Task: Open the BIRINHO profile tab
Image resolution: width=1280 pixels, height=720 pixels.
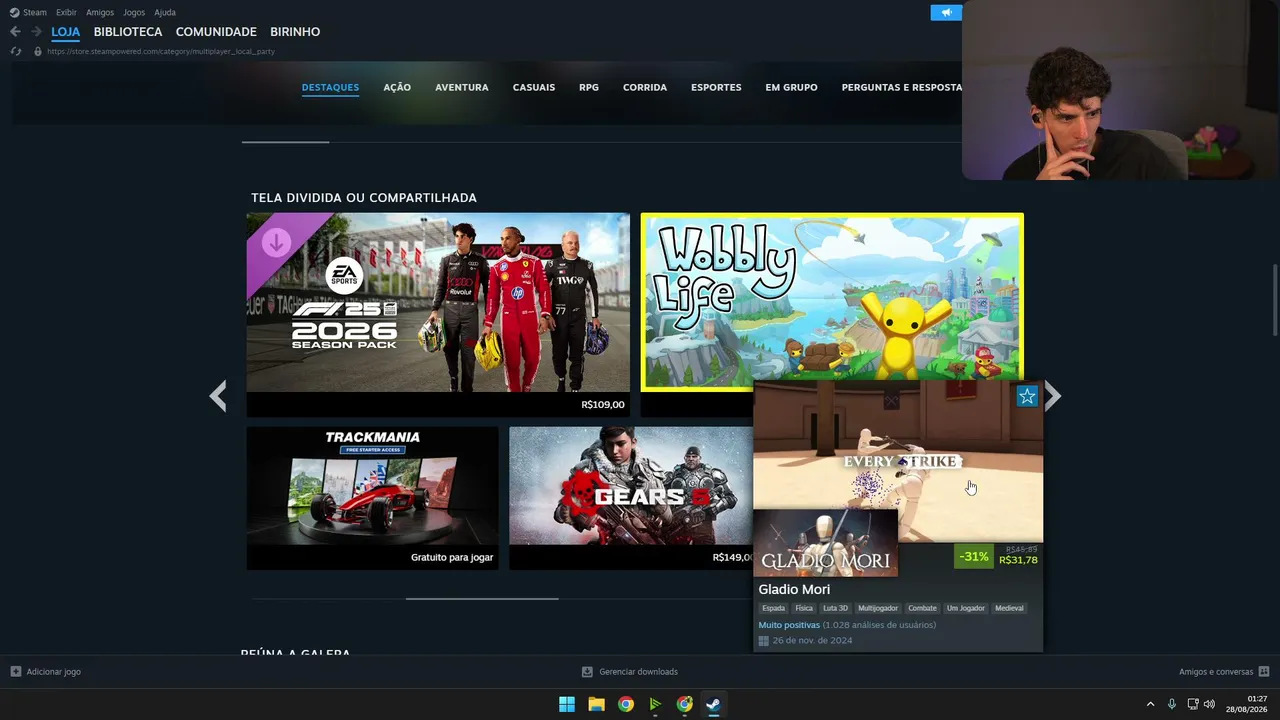Action: click(295, 32)
